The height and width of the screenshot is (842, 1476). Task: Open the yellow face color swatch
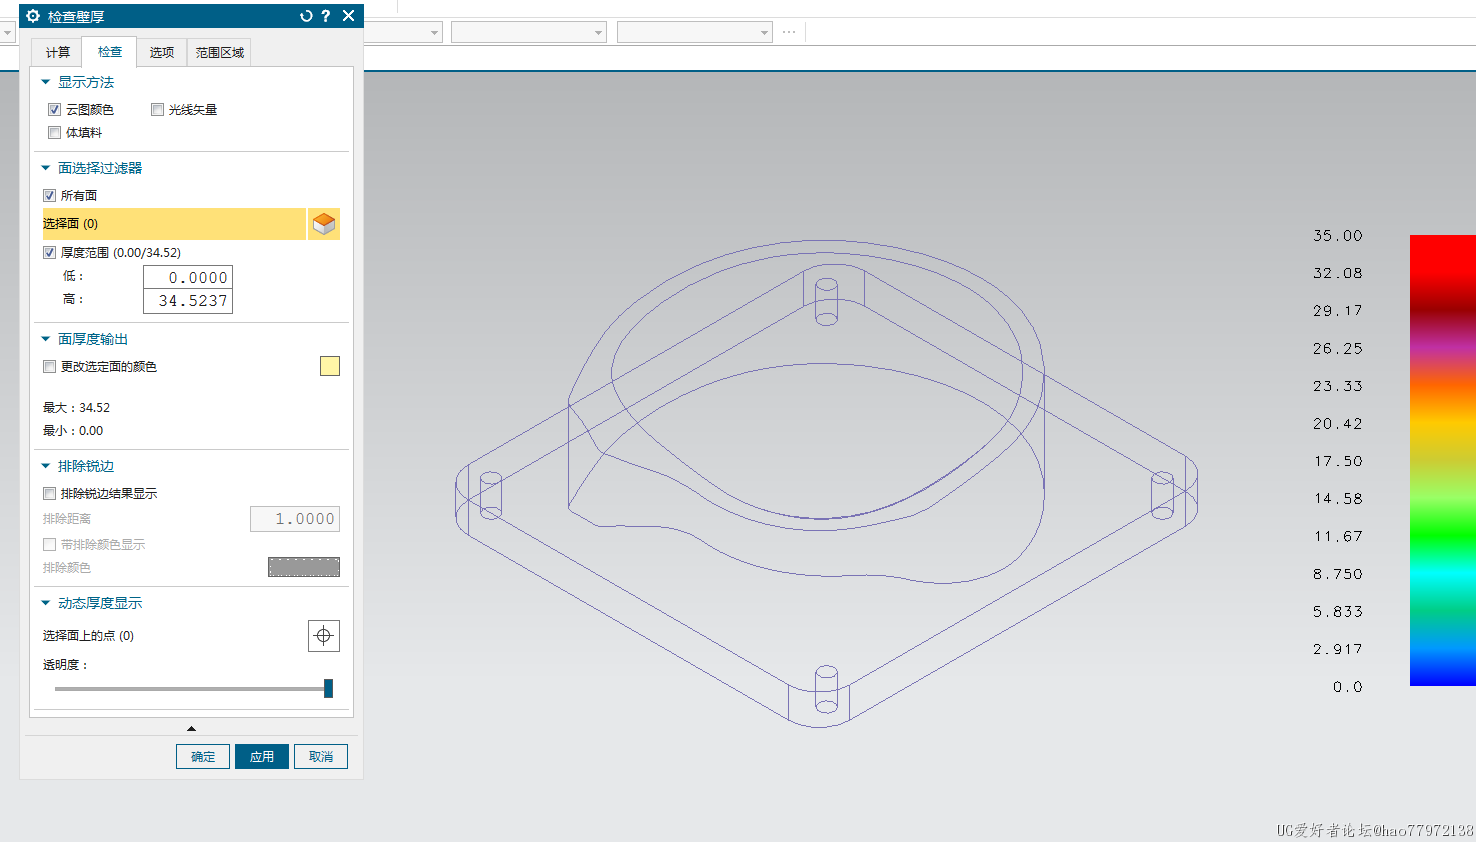[x=330, y=367]
